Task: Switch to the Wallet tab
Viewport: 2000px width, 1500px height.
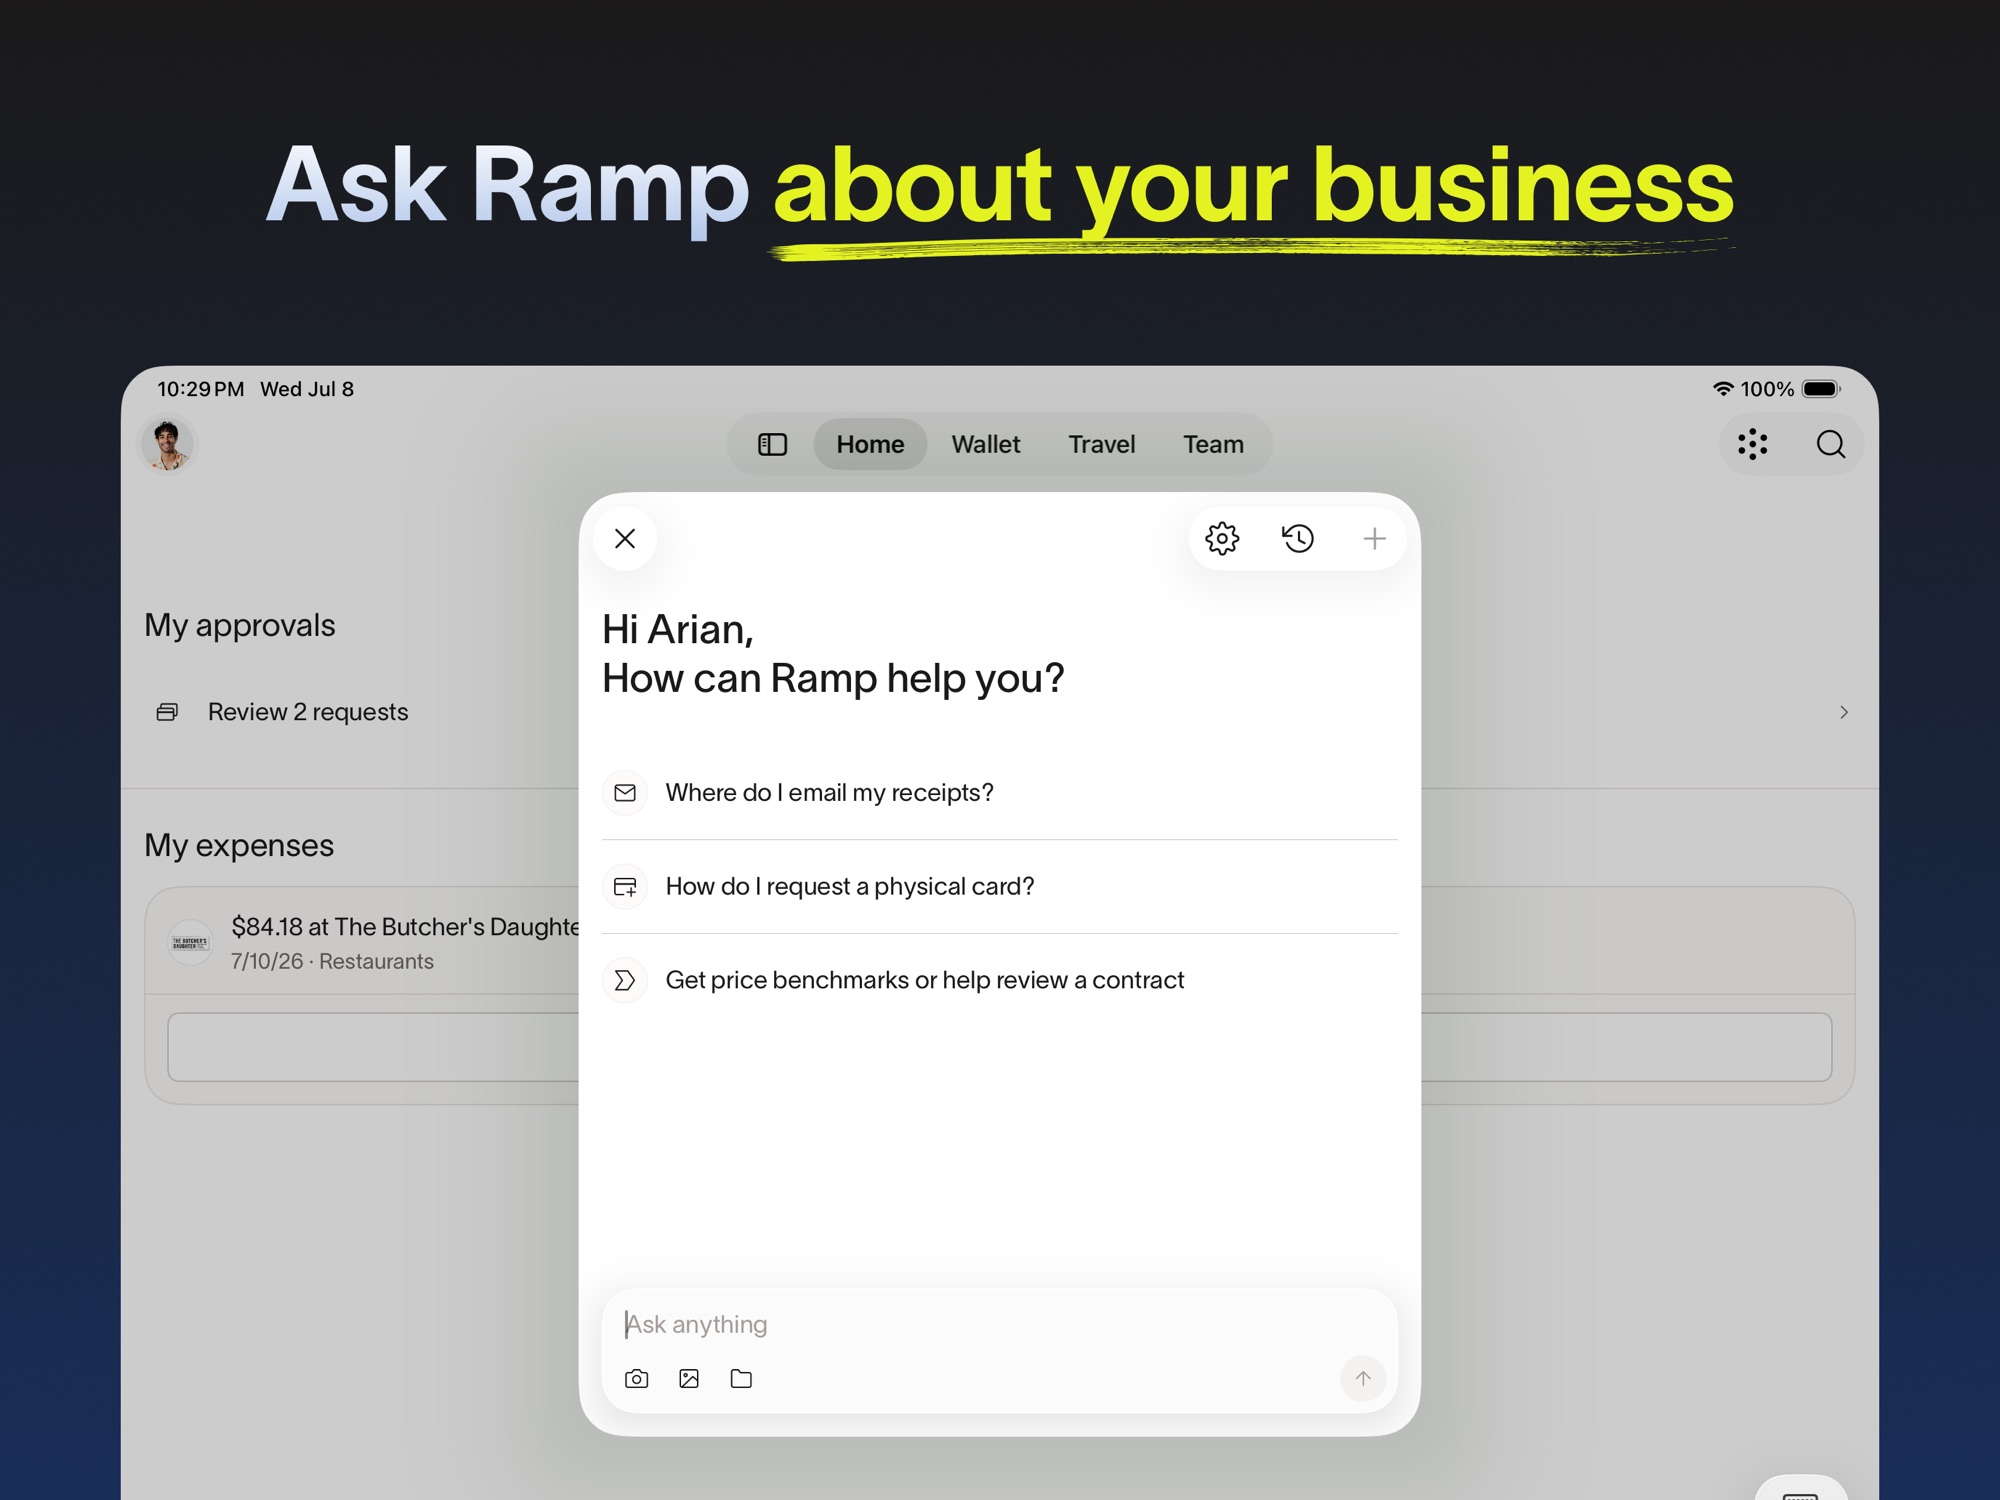Action: [x=985, y=444]
